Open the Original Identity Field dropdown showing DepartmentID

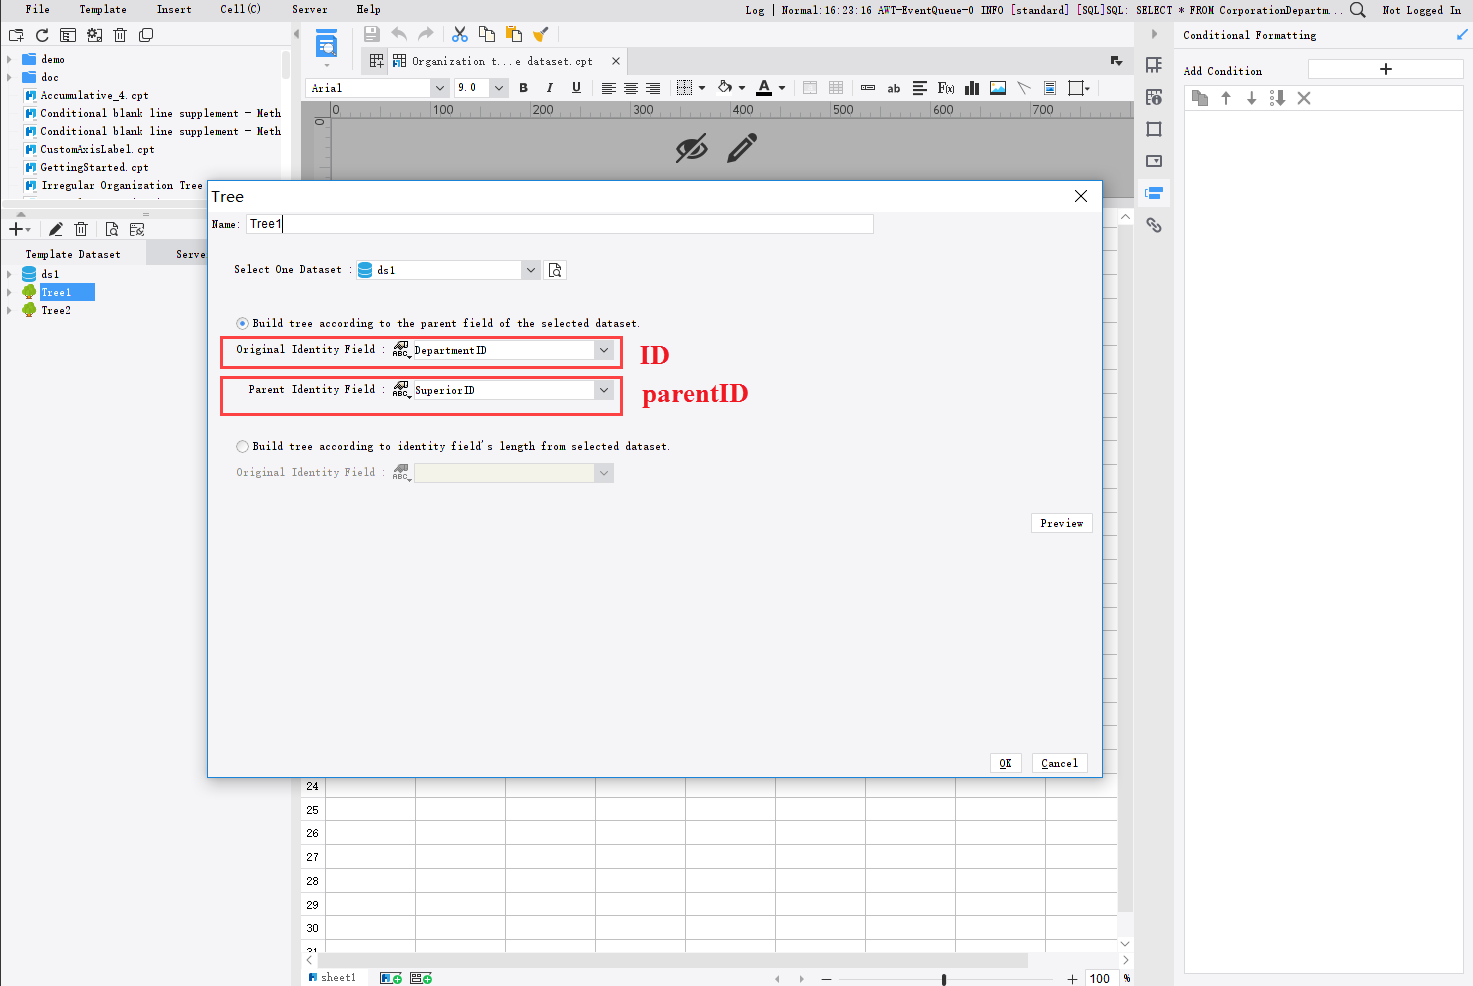[603, 350]
